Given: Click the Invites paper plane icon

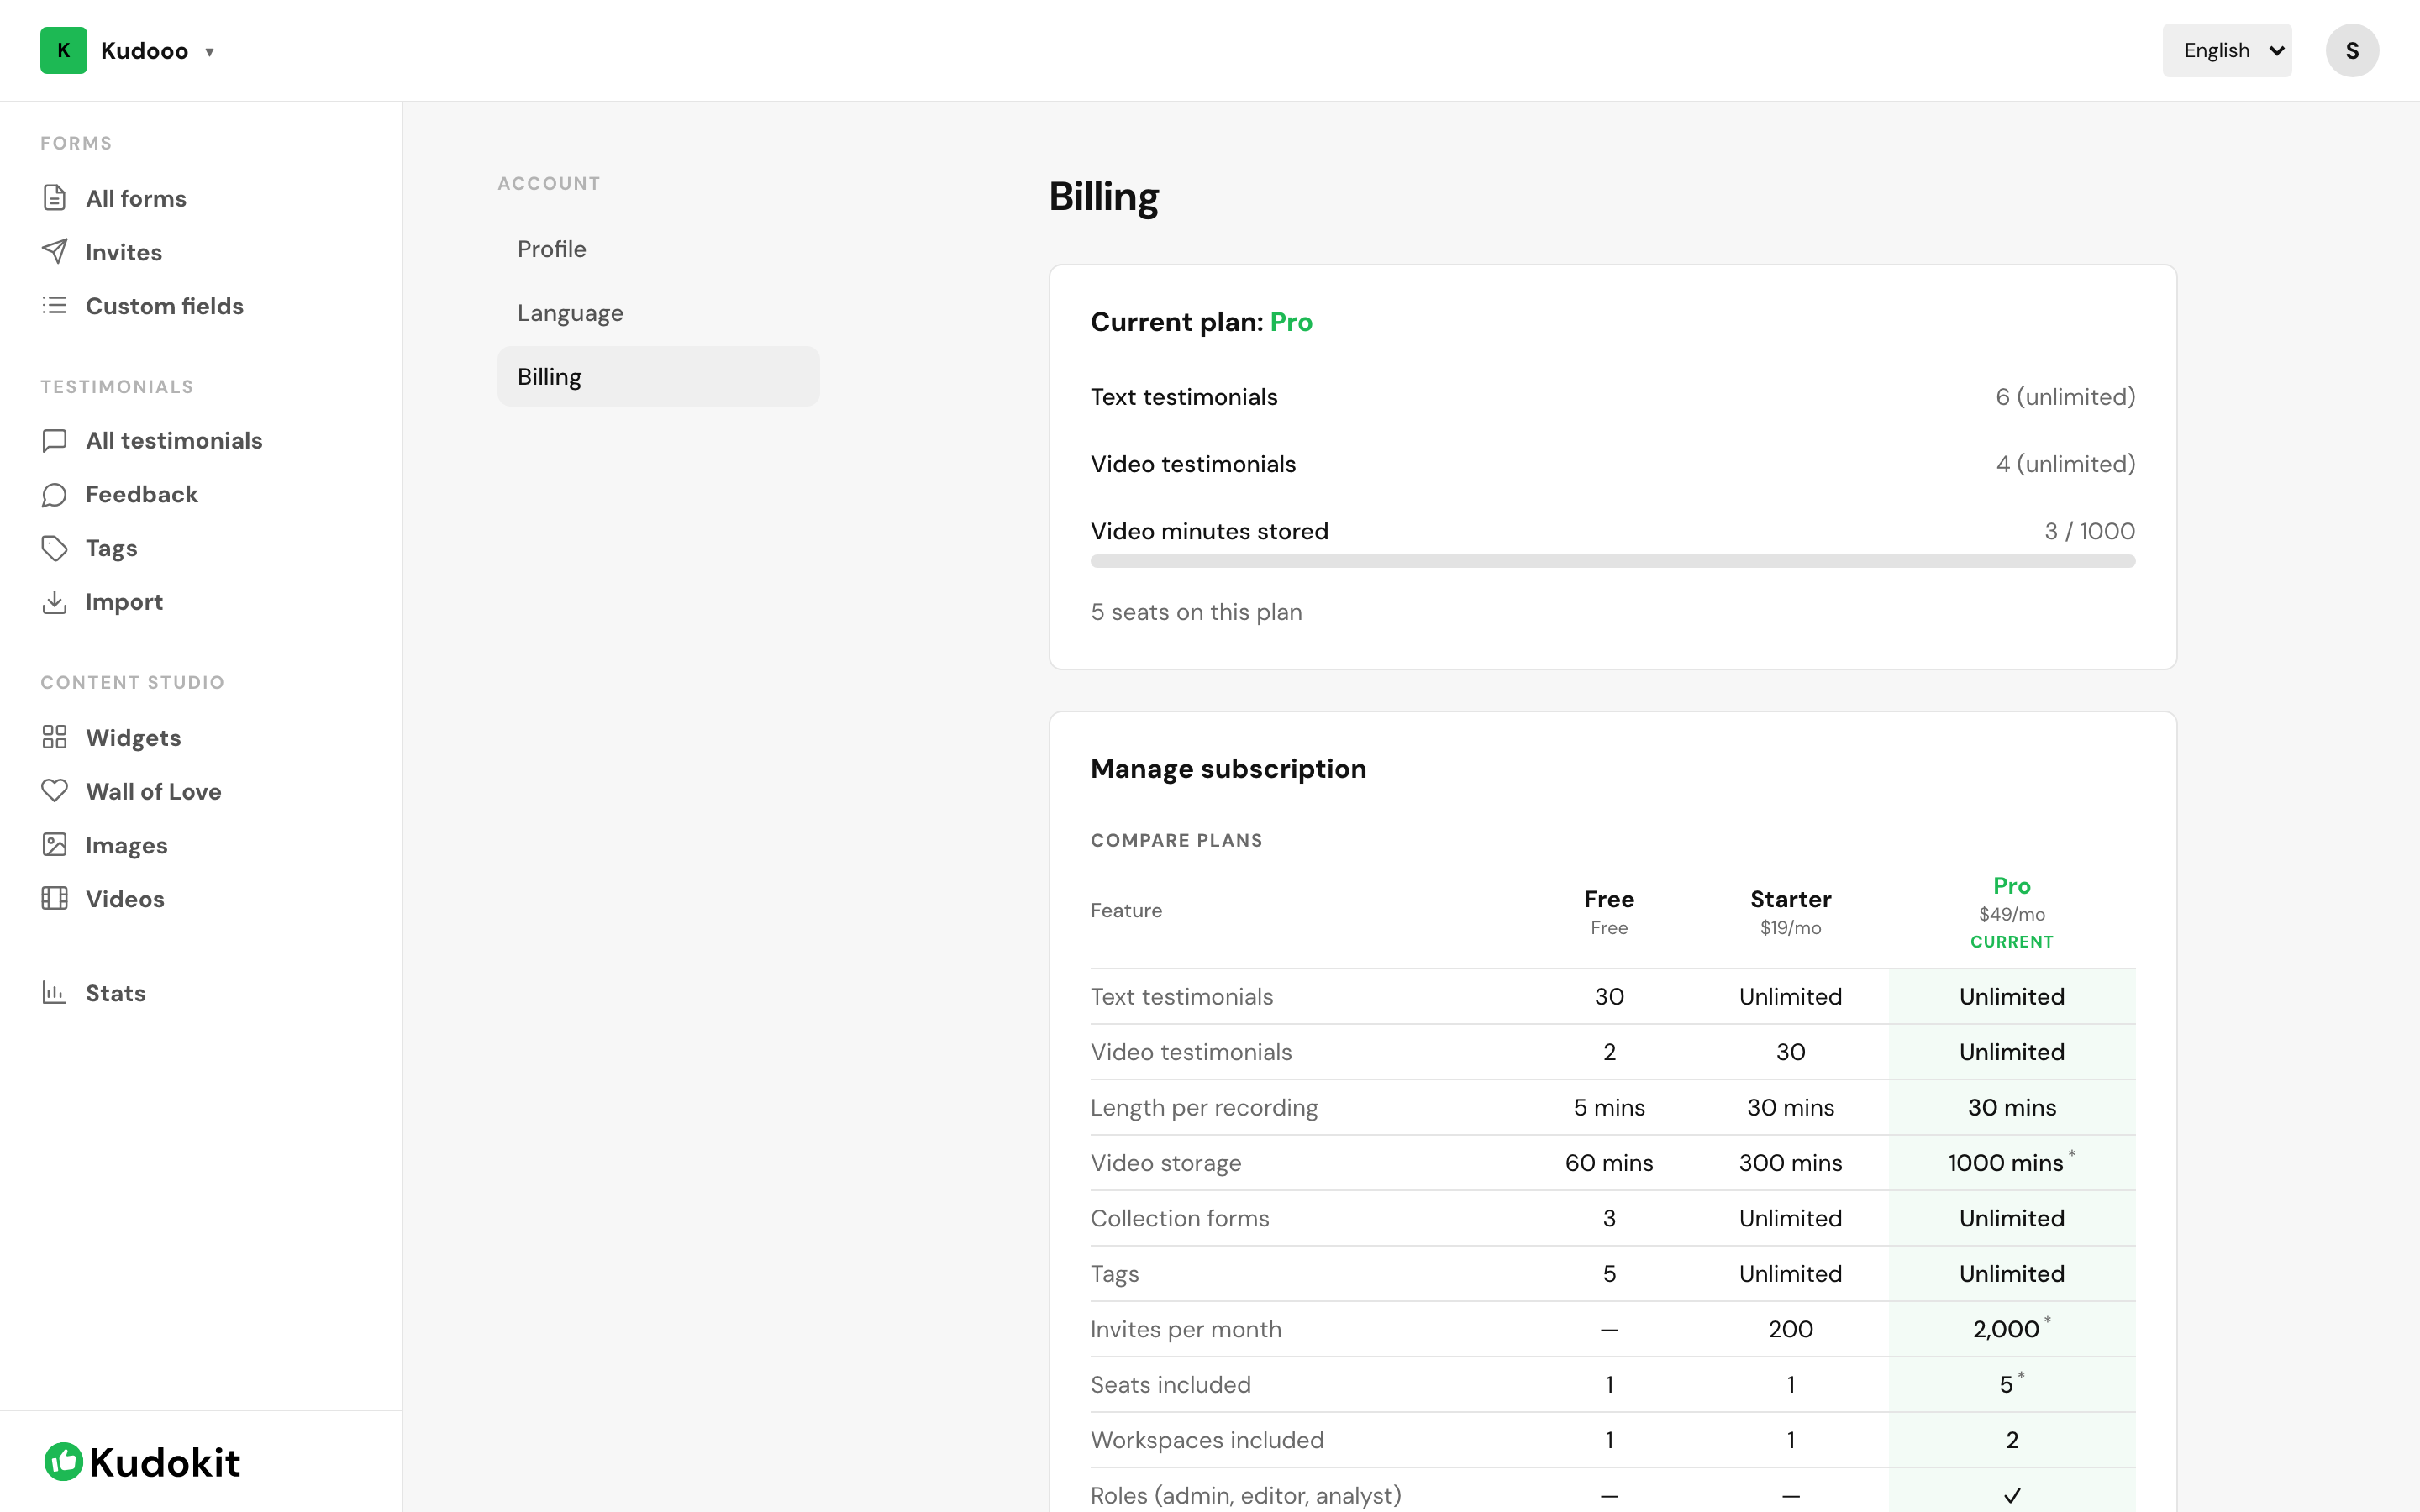Looking at the screenshot, I should click(55, 252).
